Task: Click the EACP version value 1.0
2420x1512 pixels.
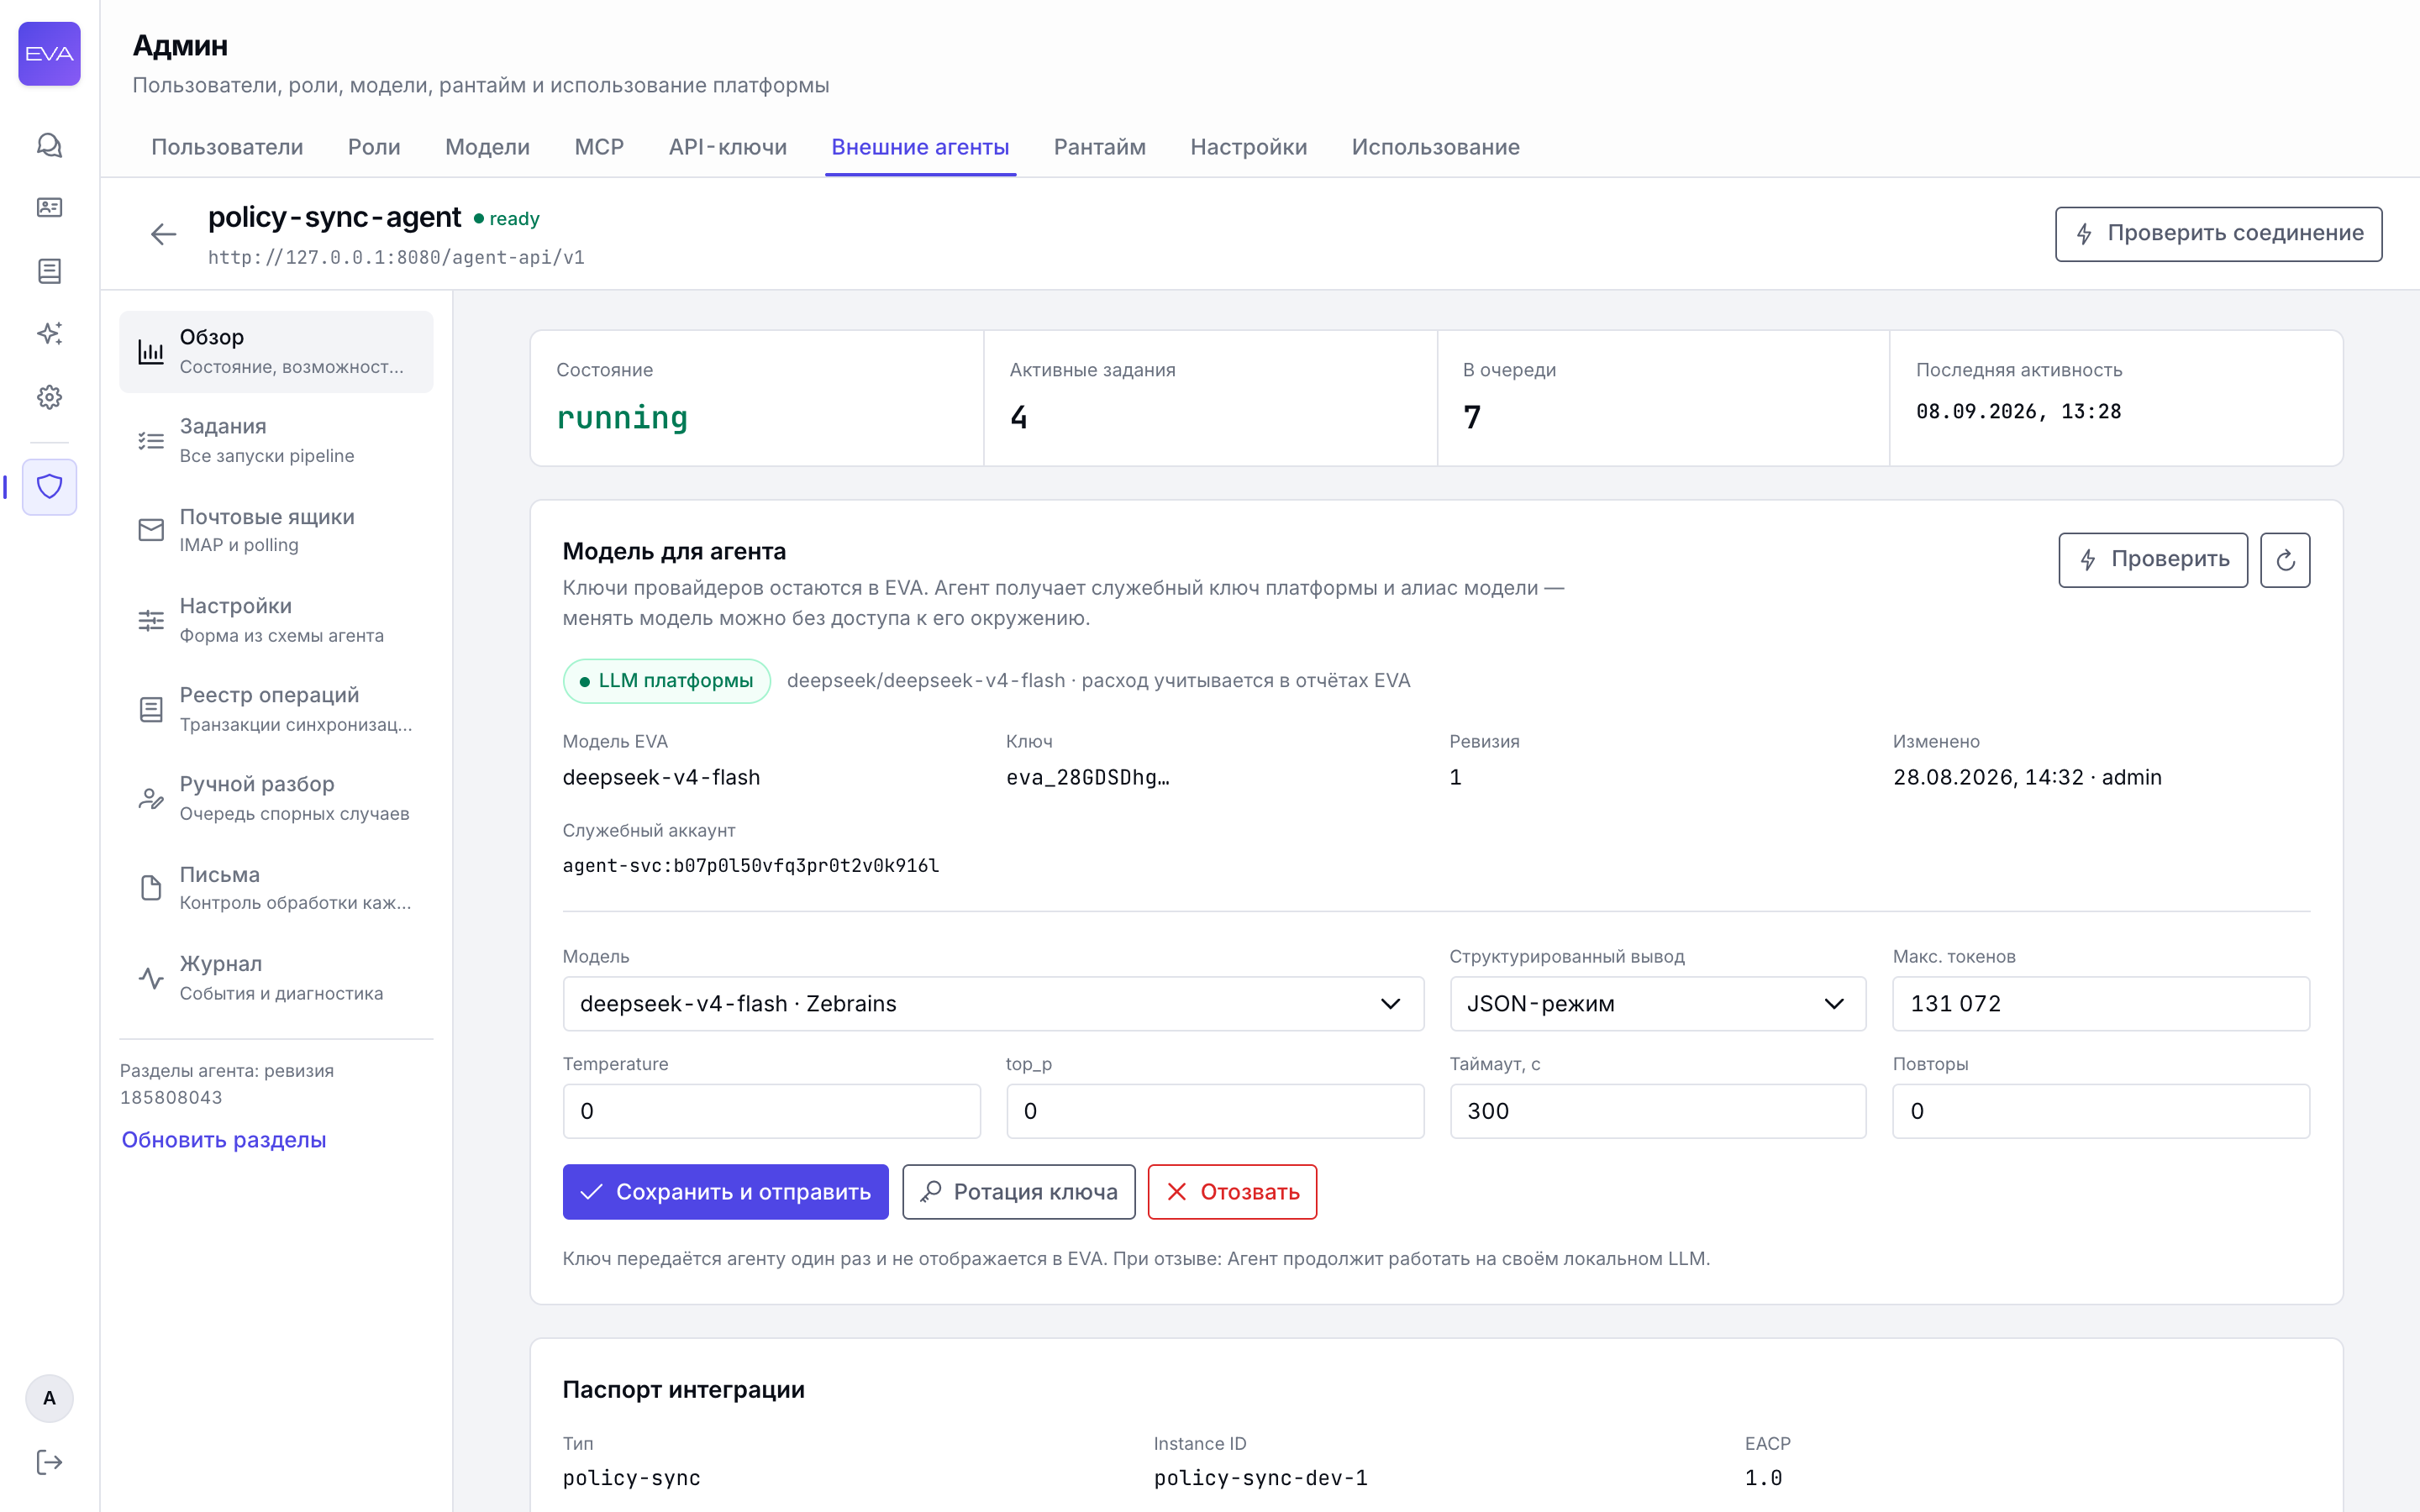Action: pyautogui.click(x=1763, y=1478)
